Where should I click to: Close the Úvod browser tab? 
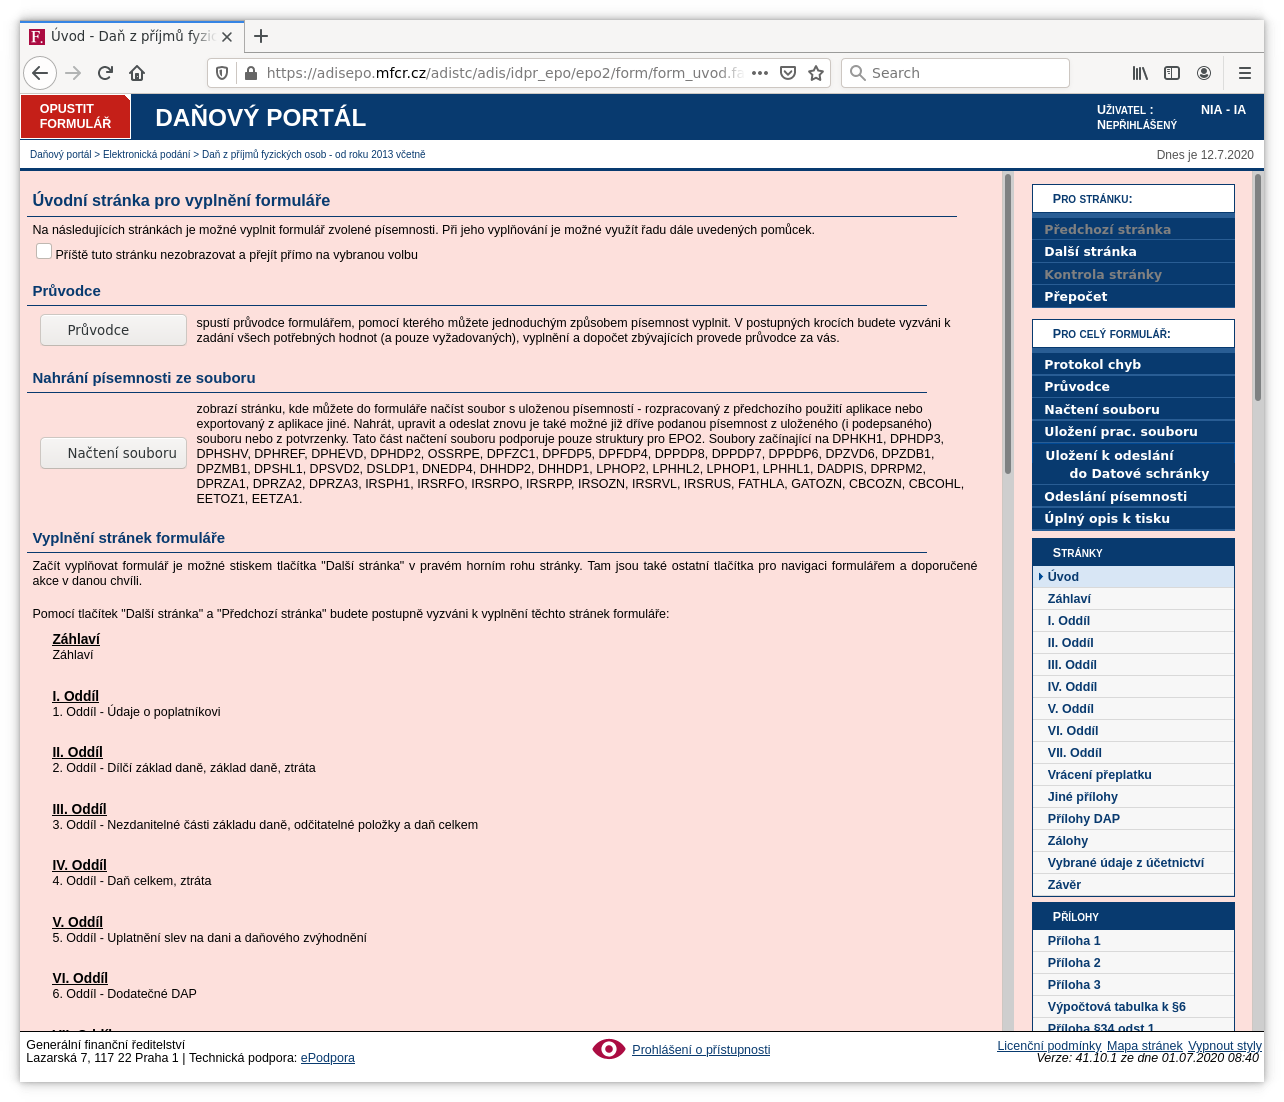pos(227,37)
